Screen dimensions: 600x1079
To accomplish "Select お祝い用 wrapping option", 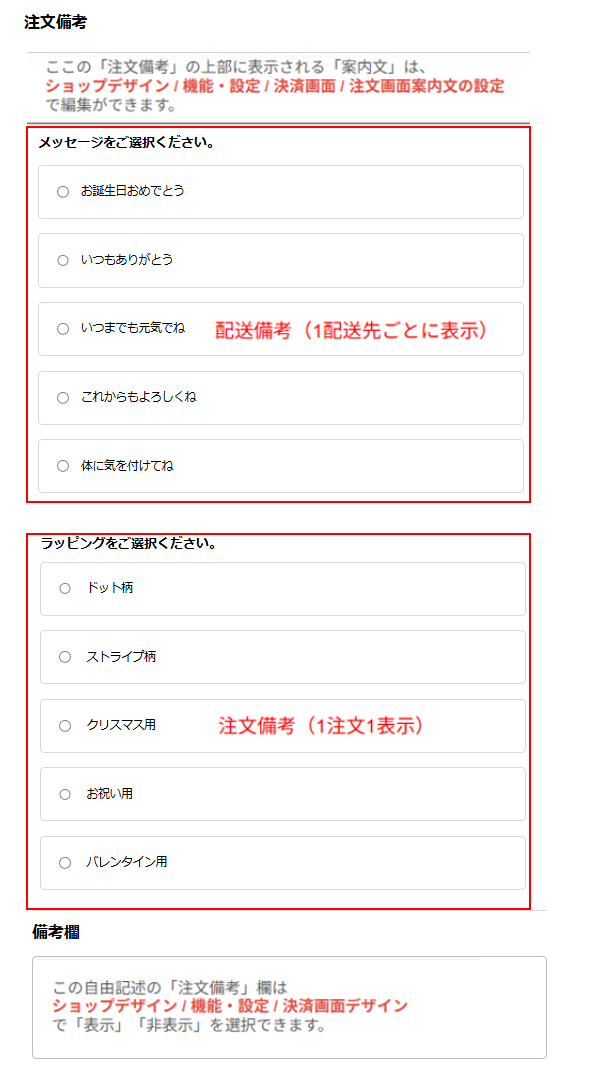I will tap(65, 794).
